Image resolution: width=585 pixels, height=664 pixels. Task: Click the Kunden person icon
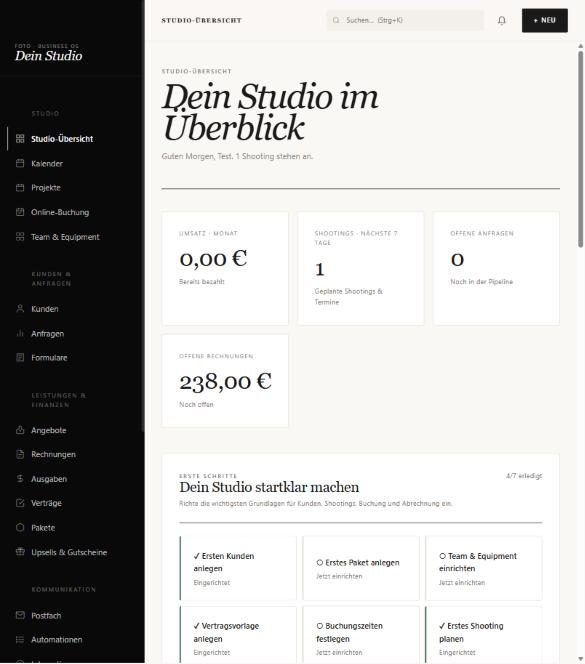click(20, 309)
